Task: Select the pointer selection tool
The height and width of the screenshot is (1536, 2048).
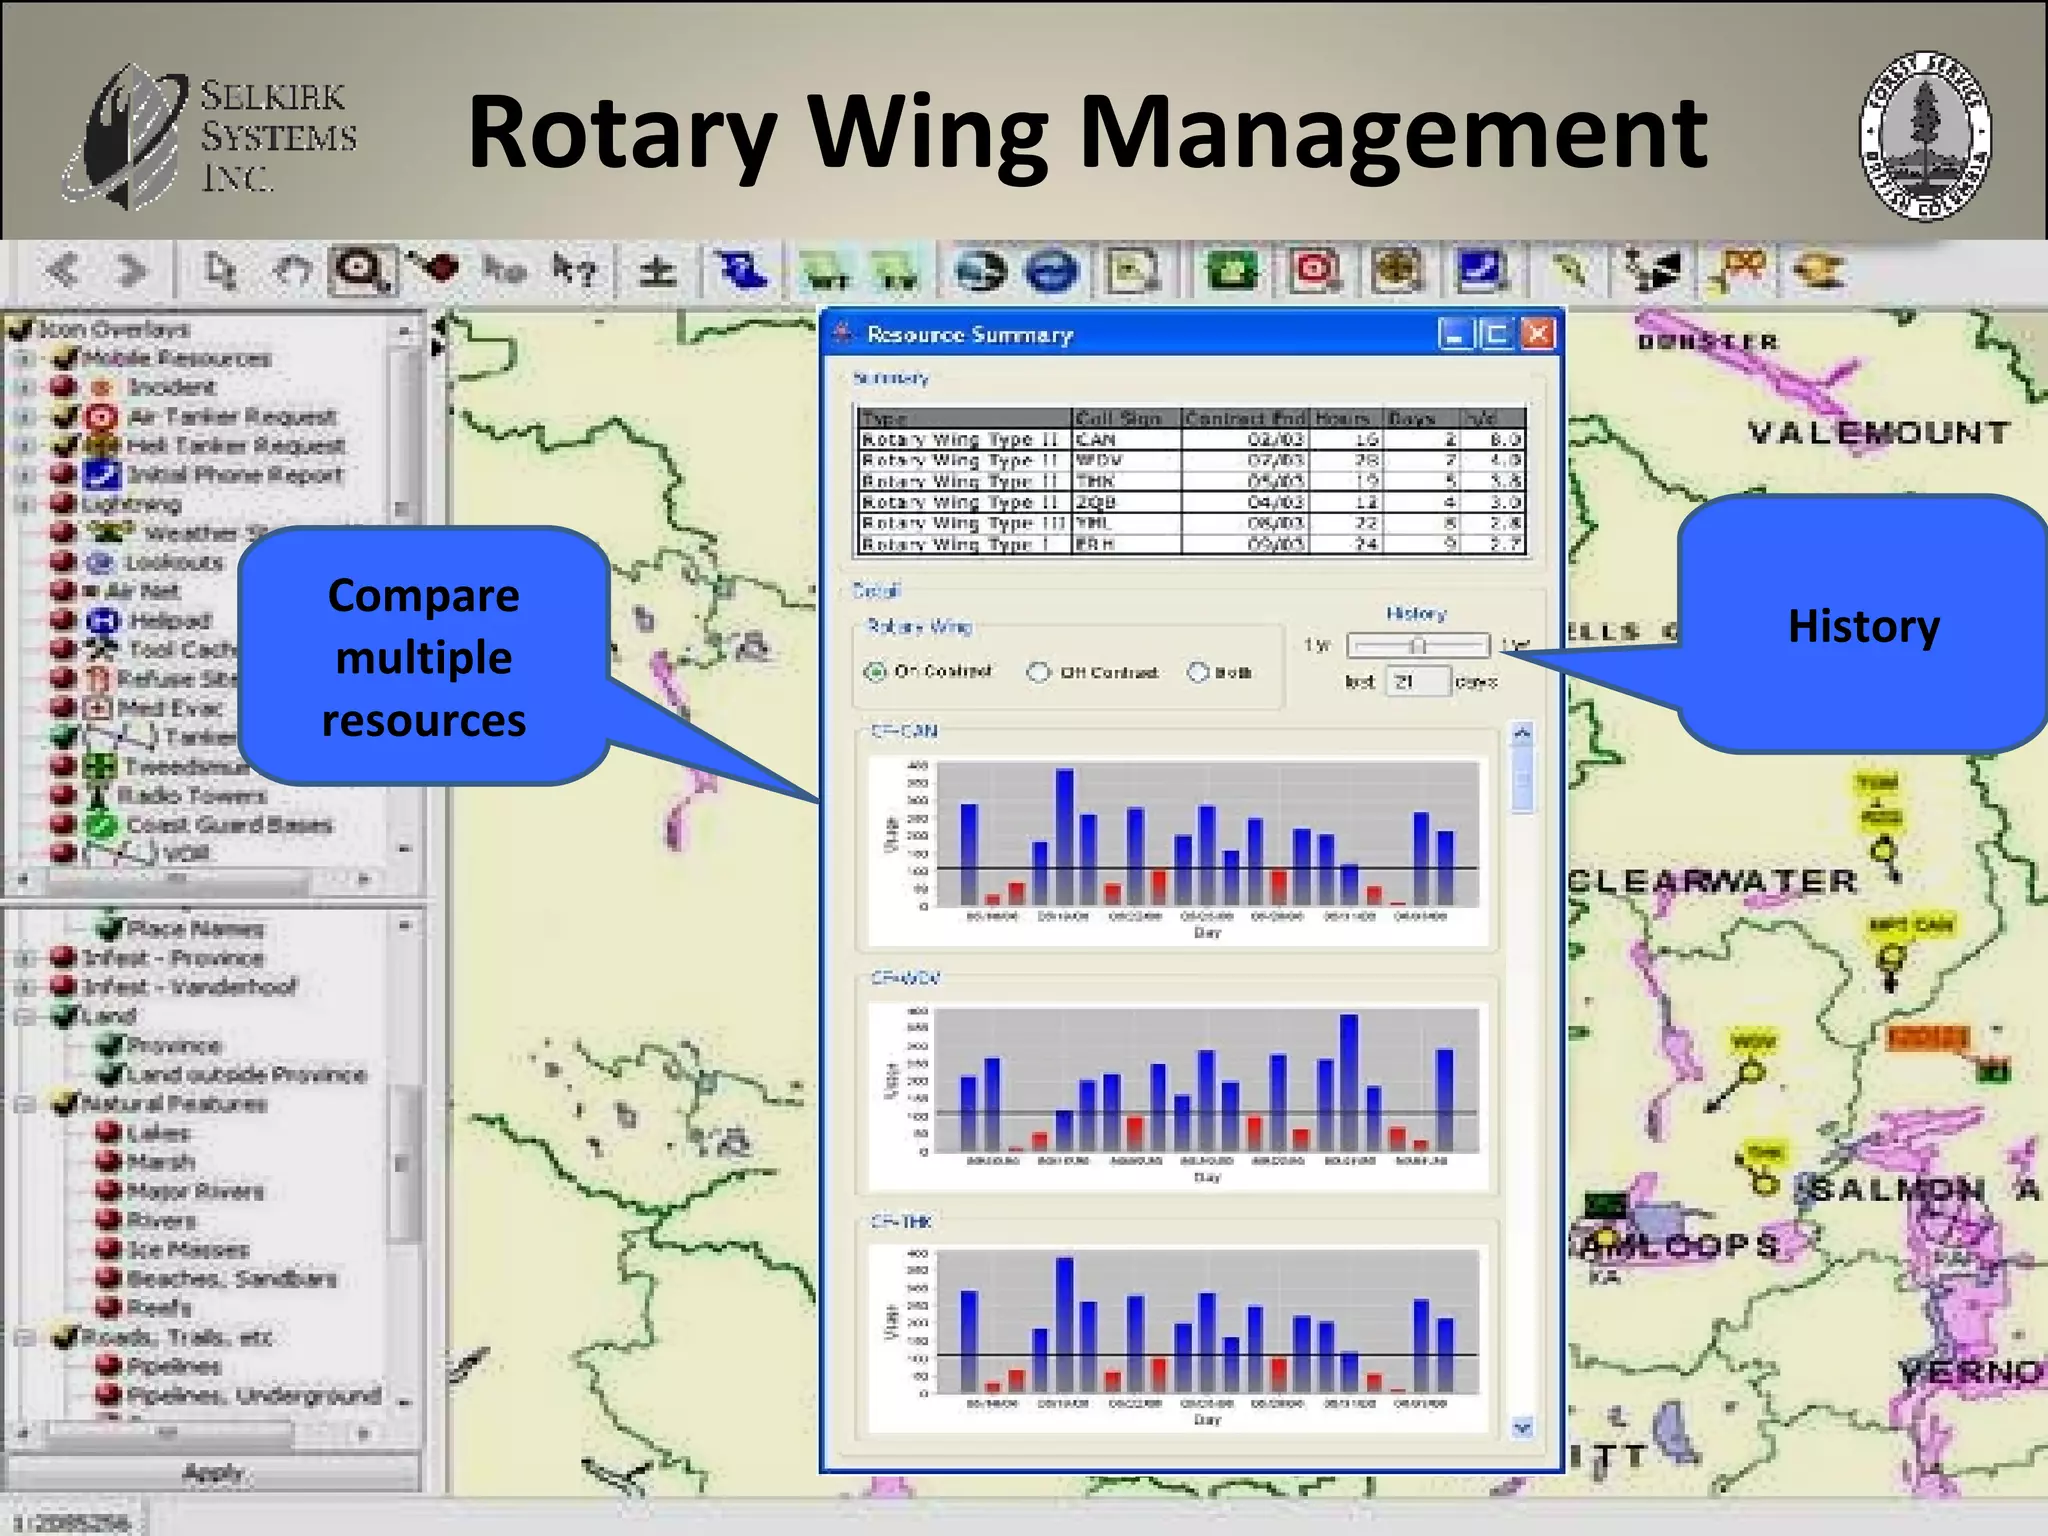Action: pos(220,270)
